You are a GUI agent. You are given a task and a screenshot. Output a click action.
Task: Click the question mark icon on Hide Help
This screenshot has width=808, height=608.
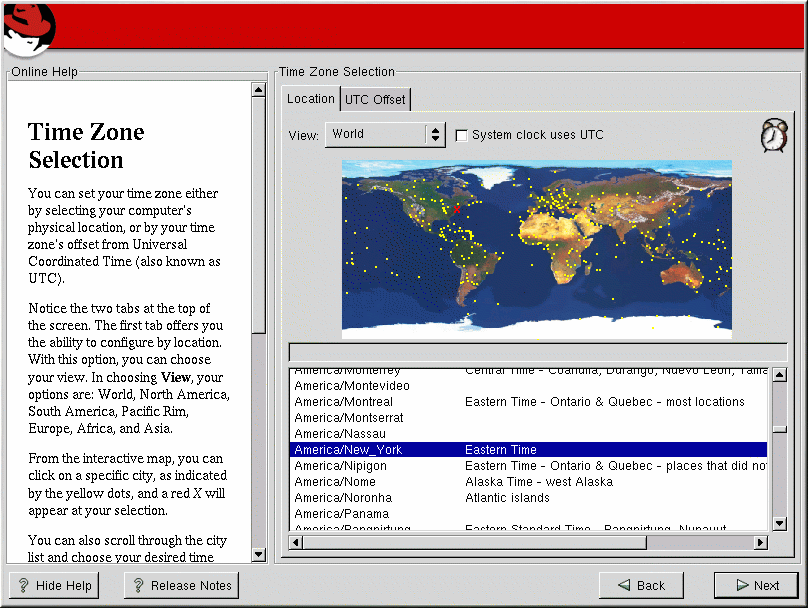[23, 585]
